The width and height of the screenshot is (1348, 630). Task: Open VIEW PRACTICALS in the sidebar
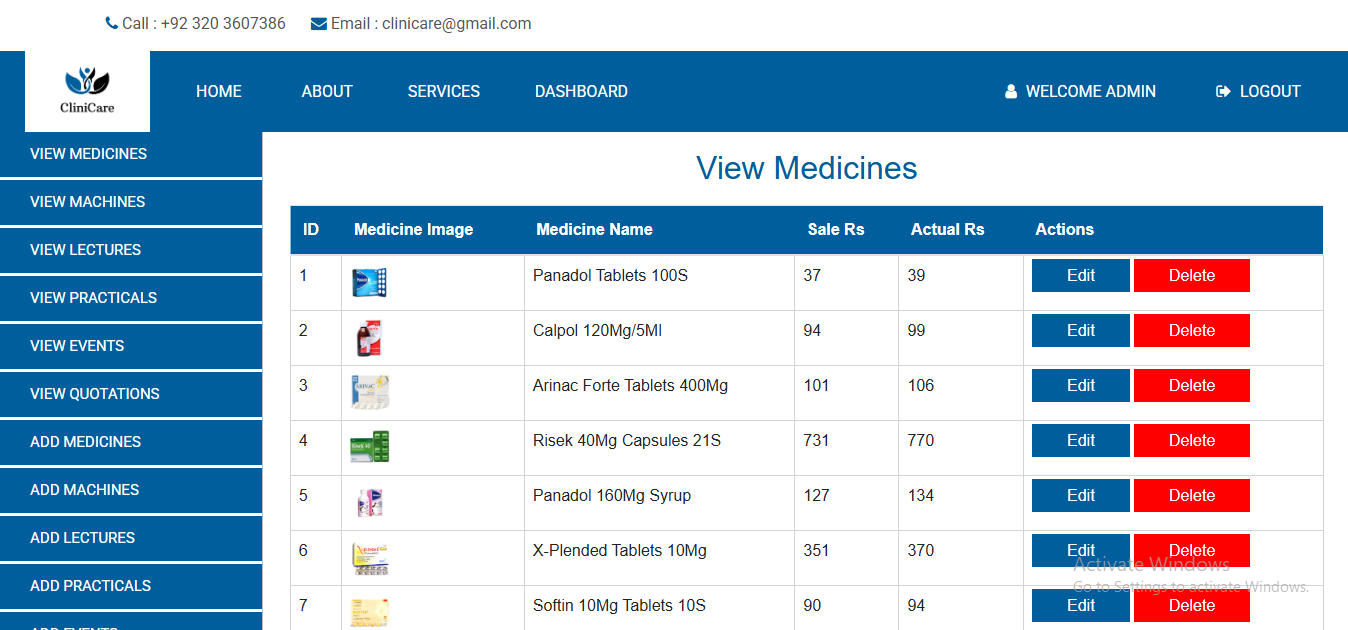pos(131,298)
